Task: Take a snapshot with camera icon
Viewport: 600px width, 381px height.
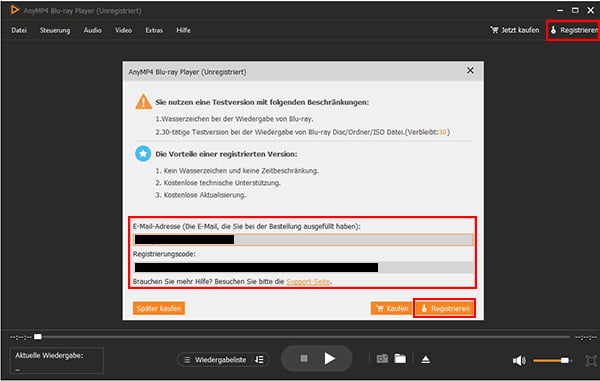Action: (x=382, y=358)
